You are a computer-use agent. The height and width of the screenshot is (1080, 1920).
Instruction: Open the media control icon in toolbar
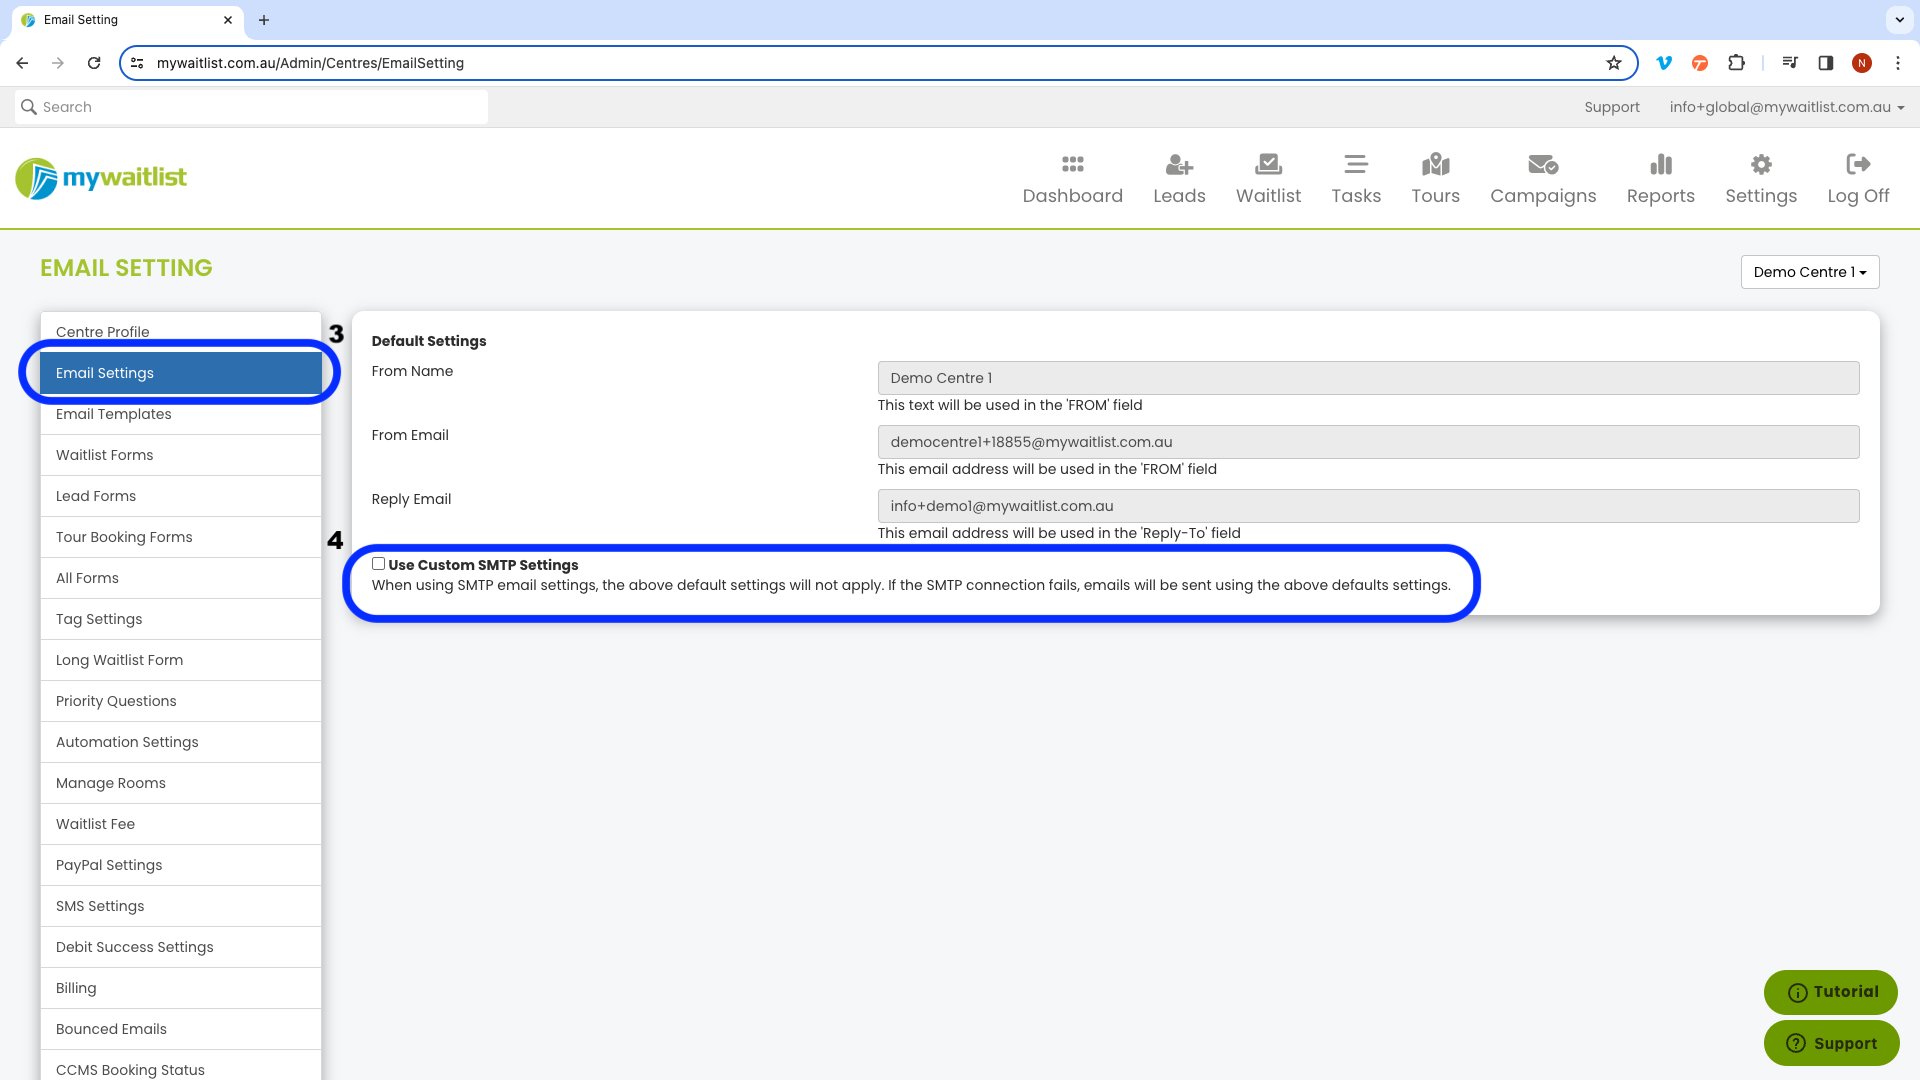(1790, 63)
